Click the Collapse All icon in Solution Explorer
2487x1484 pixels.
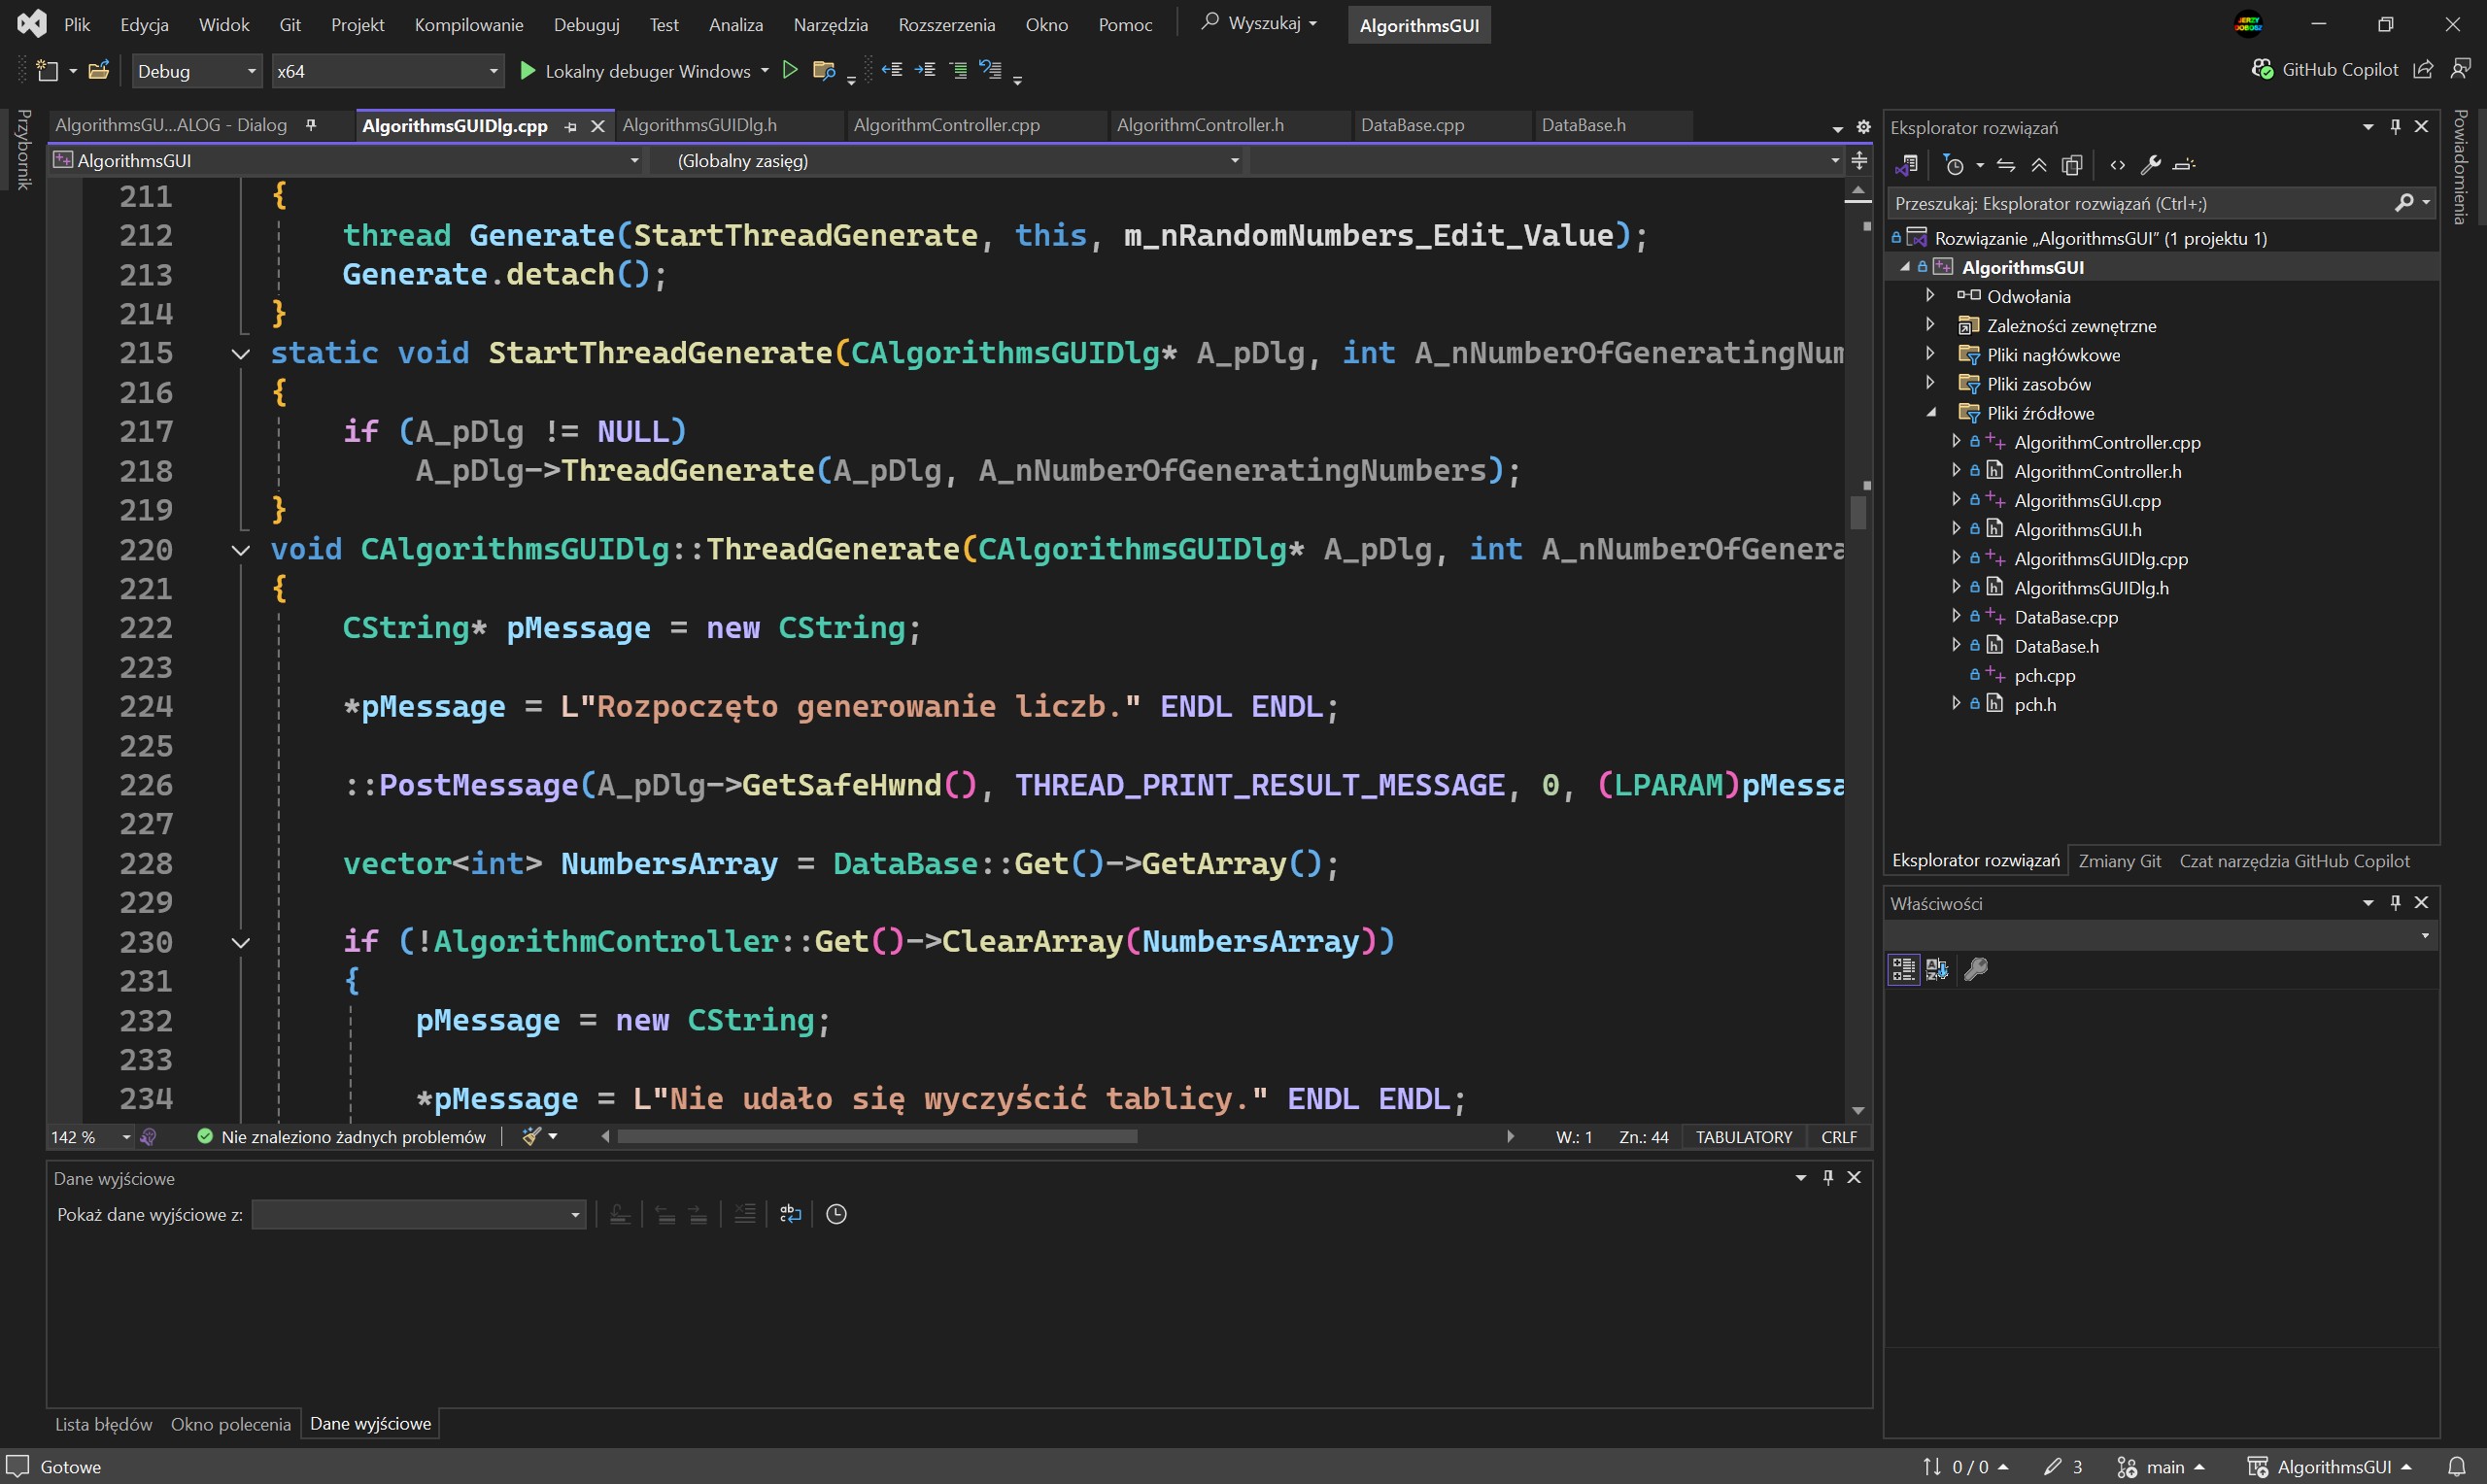2039,165
